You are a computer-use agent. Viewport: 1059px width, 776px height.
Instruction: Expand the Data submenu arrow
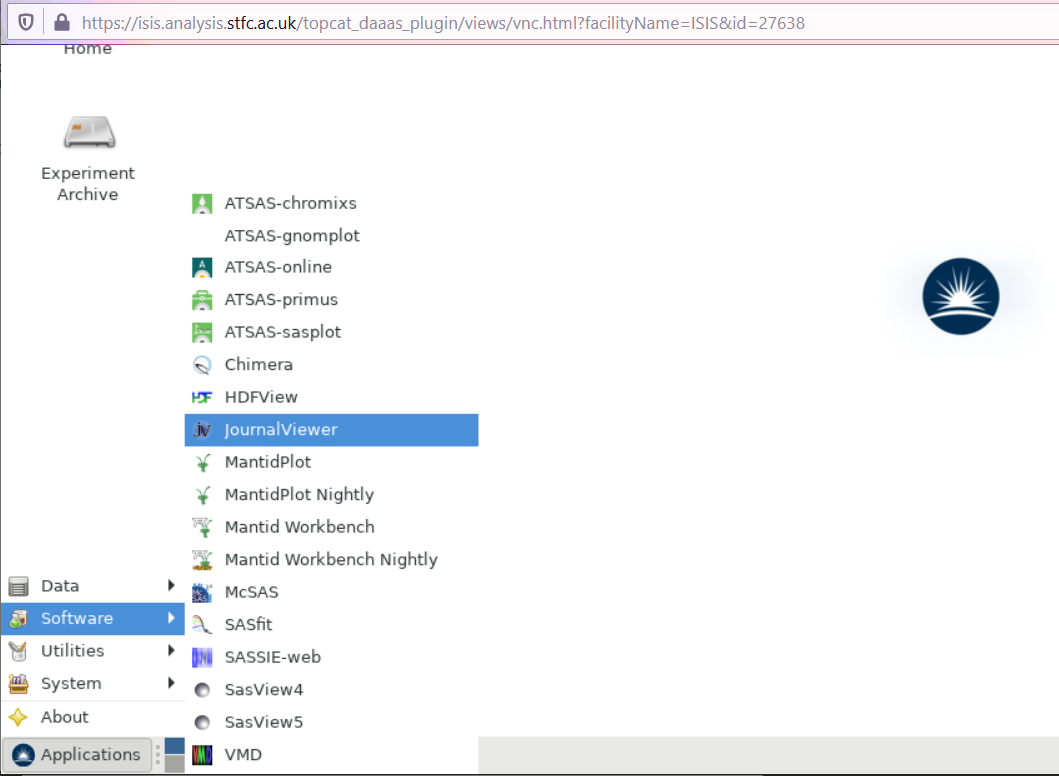click(172, 586)
